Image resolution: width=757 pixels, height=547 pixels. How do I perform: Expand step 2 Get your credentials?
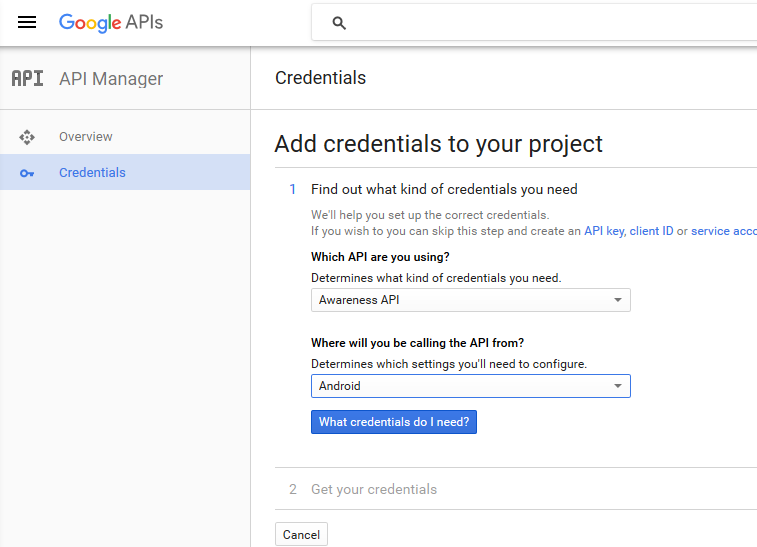(374, 490)
